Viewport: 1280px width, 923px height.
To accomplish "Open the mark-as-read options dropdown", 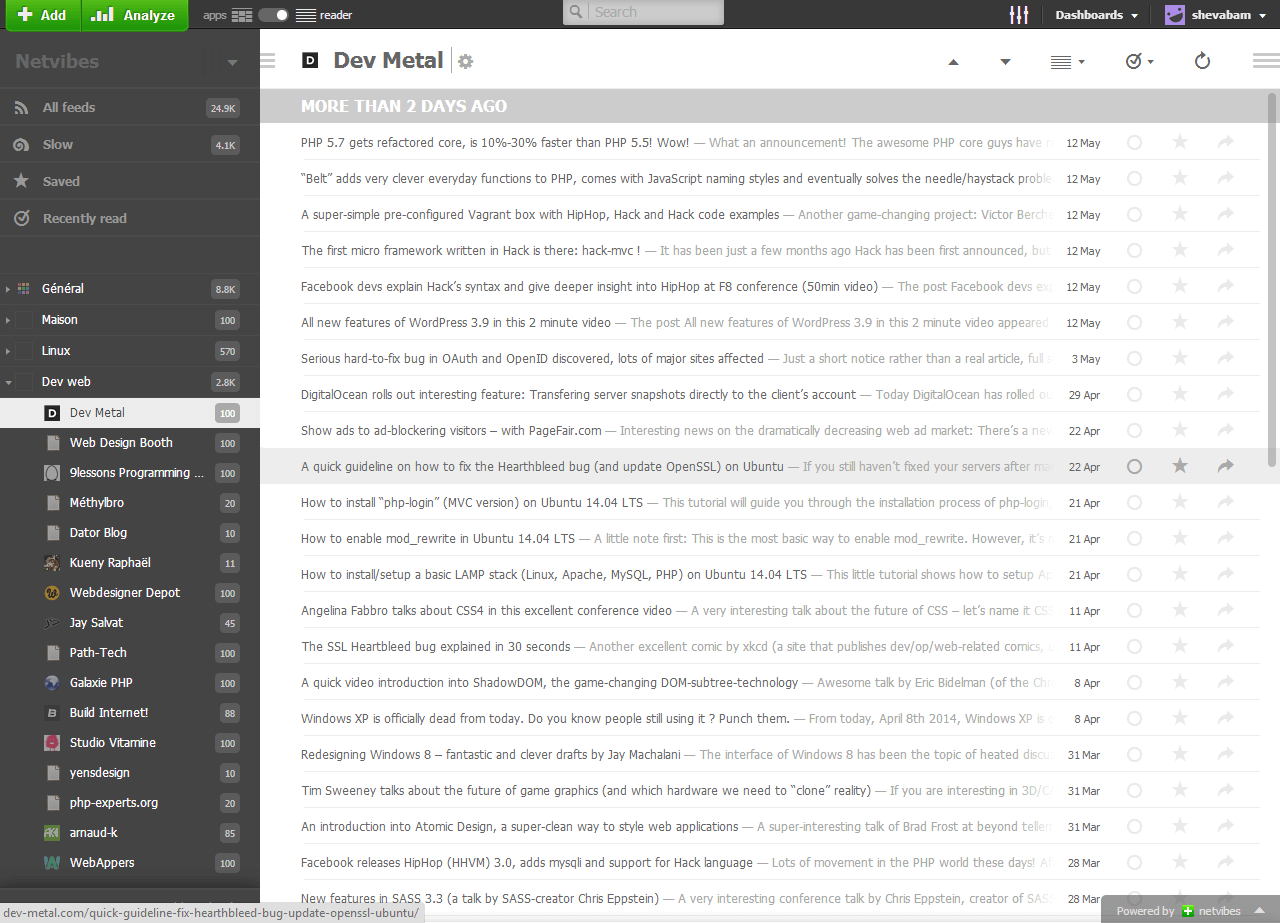I will coord(1140,61).
